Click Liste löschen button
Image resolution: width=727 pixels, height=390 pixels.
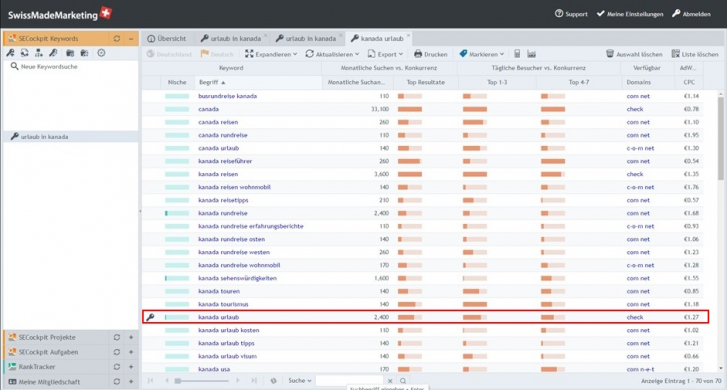click(x=695, y=54)
